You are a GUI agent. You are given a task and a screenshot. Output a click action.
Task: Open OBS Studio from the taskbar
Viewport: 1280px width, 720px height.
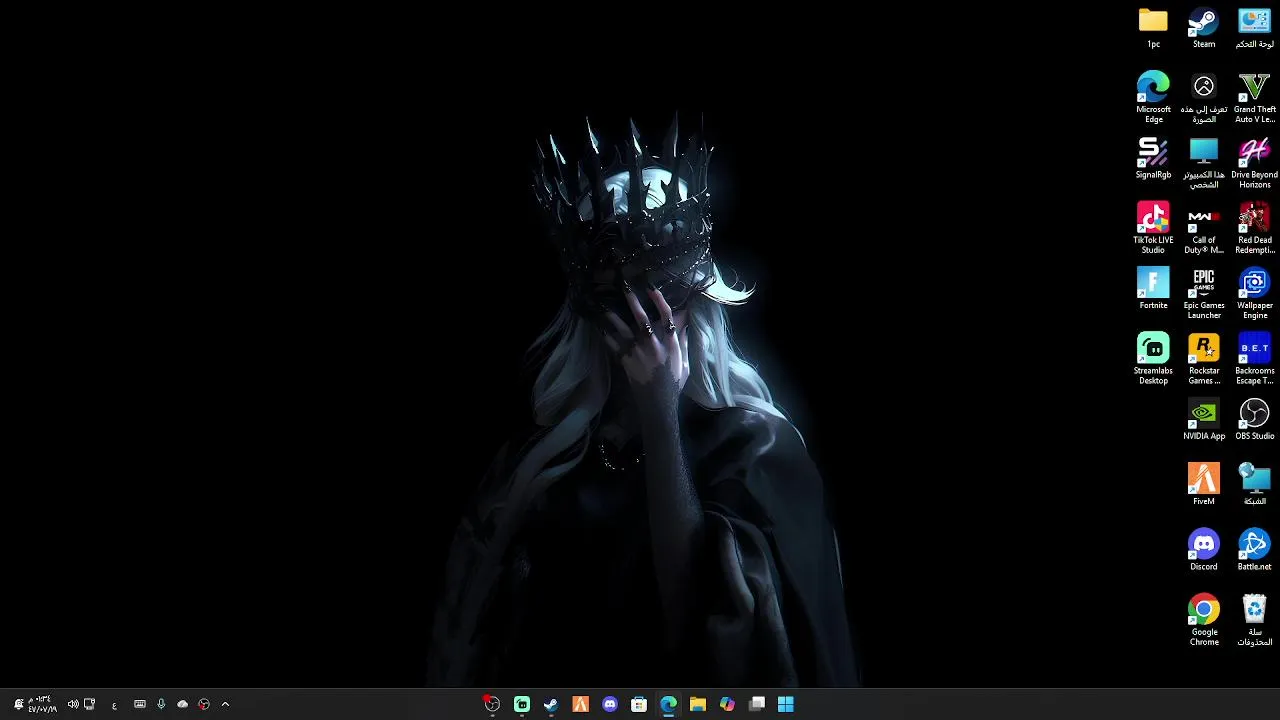pyautogui.click(x=492, y=704)
